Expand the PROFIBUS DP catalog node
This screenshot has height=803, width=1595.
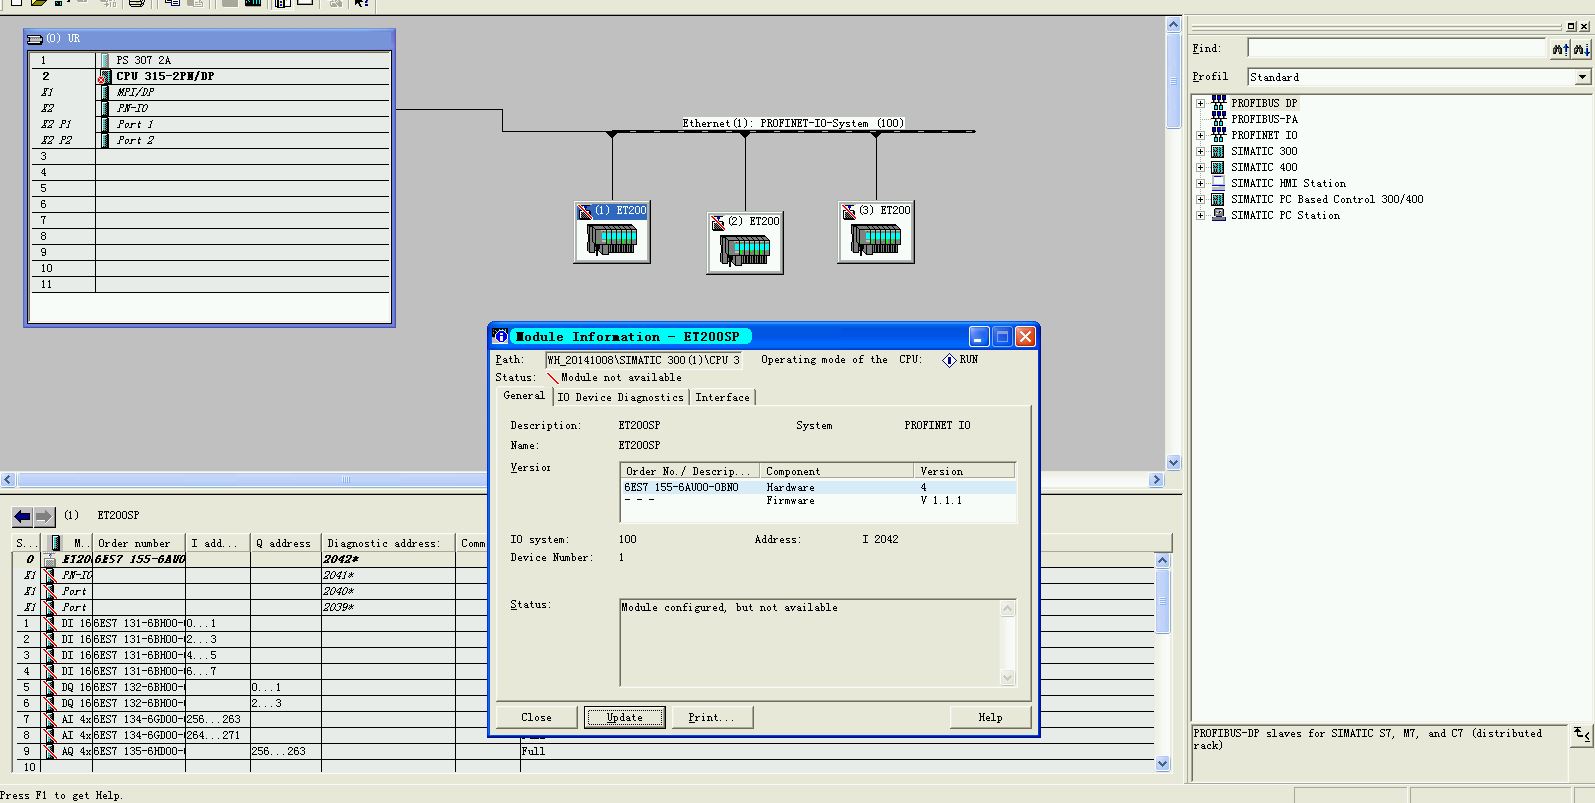tap(1200, 103)
